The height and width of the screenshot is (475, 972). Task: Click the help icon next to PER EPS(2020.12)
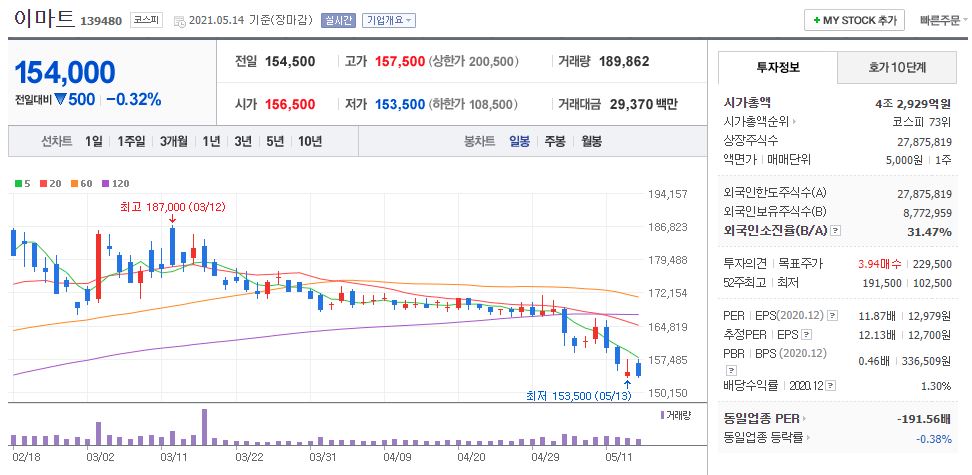pyautogui.click(x=832, y=316)
